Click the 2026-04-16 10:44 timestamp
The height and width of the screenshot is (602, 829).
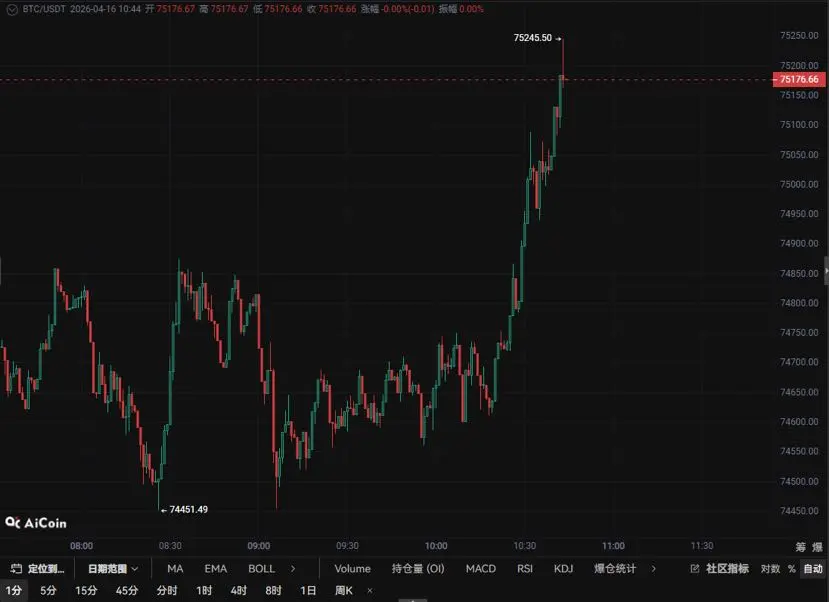tap(105, 9)
